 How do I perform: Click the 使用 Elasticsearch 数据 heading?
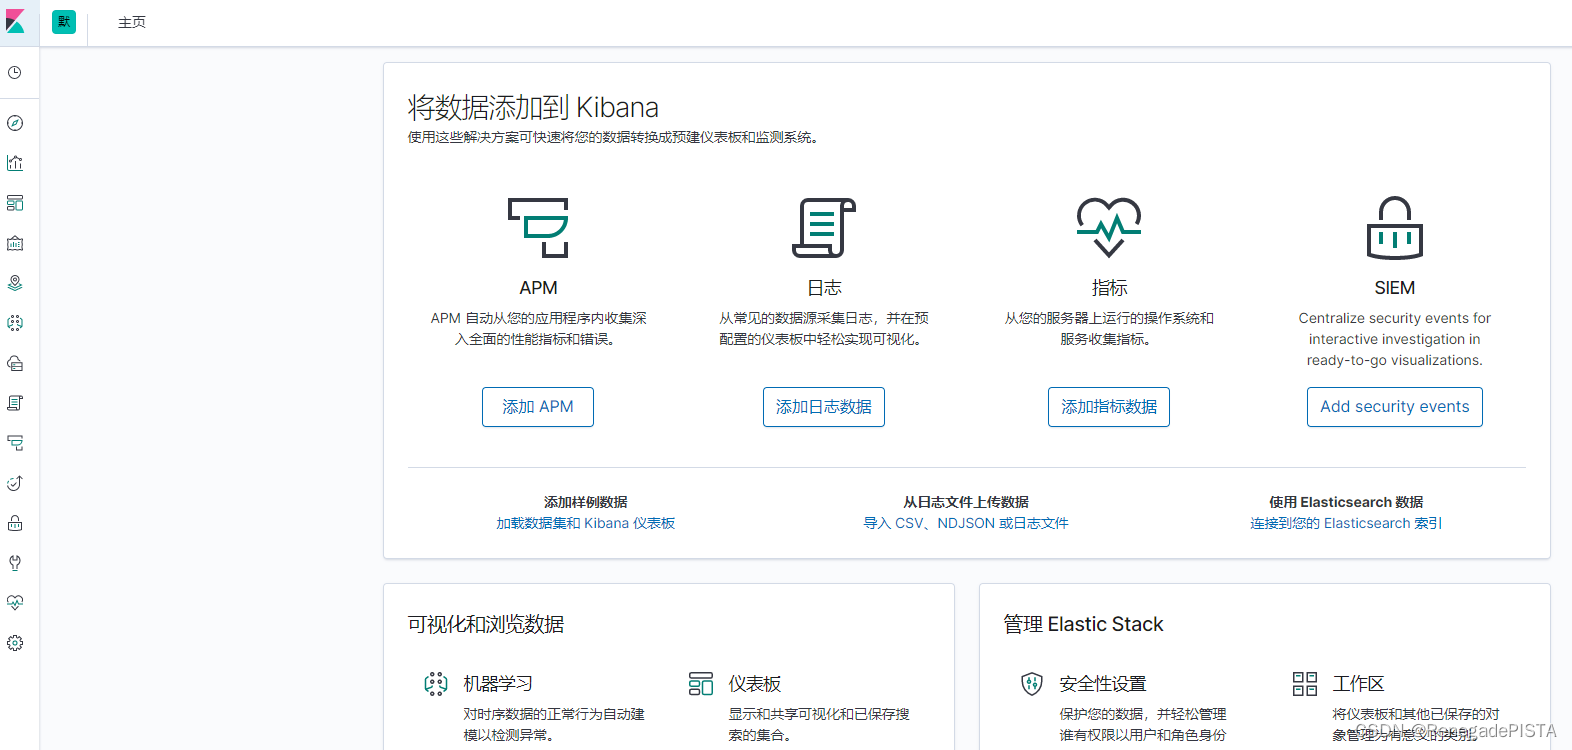tap(1346, 502)
